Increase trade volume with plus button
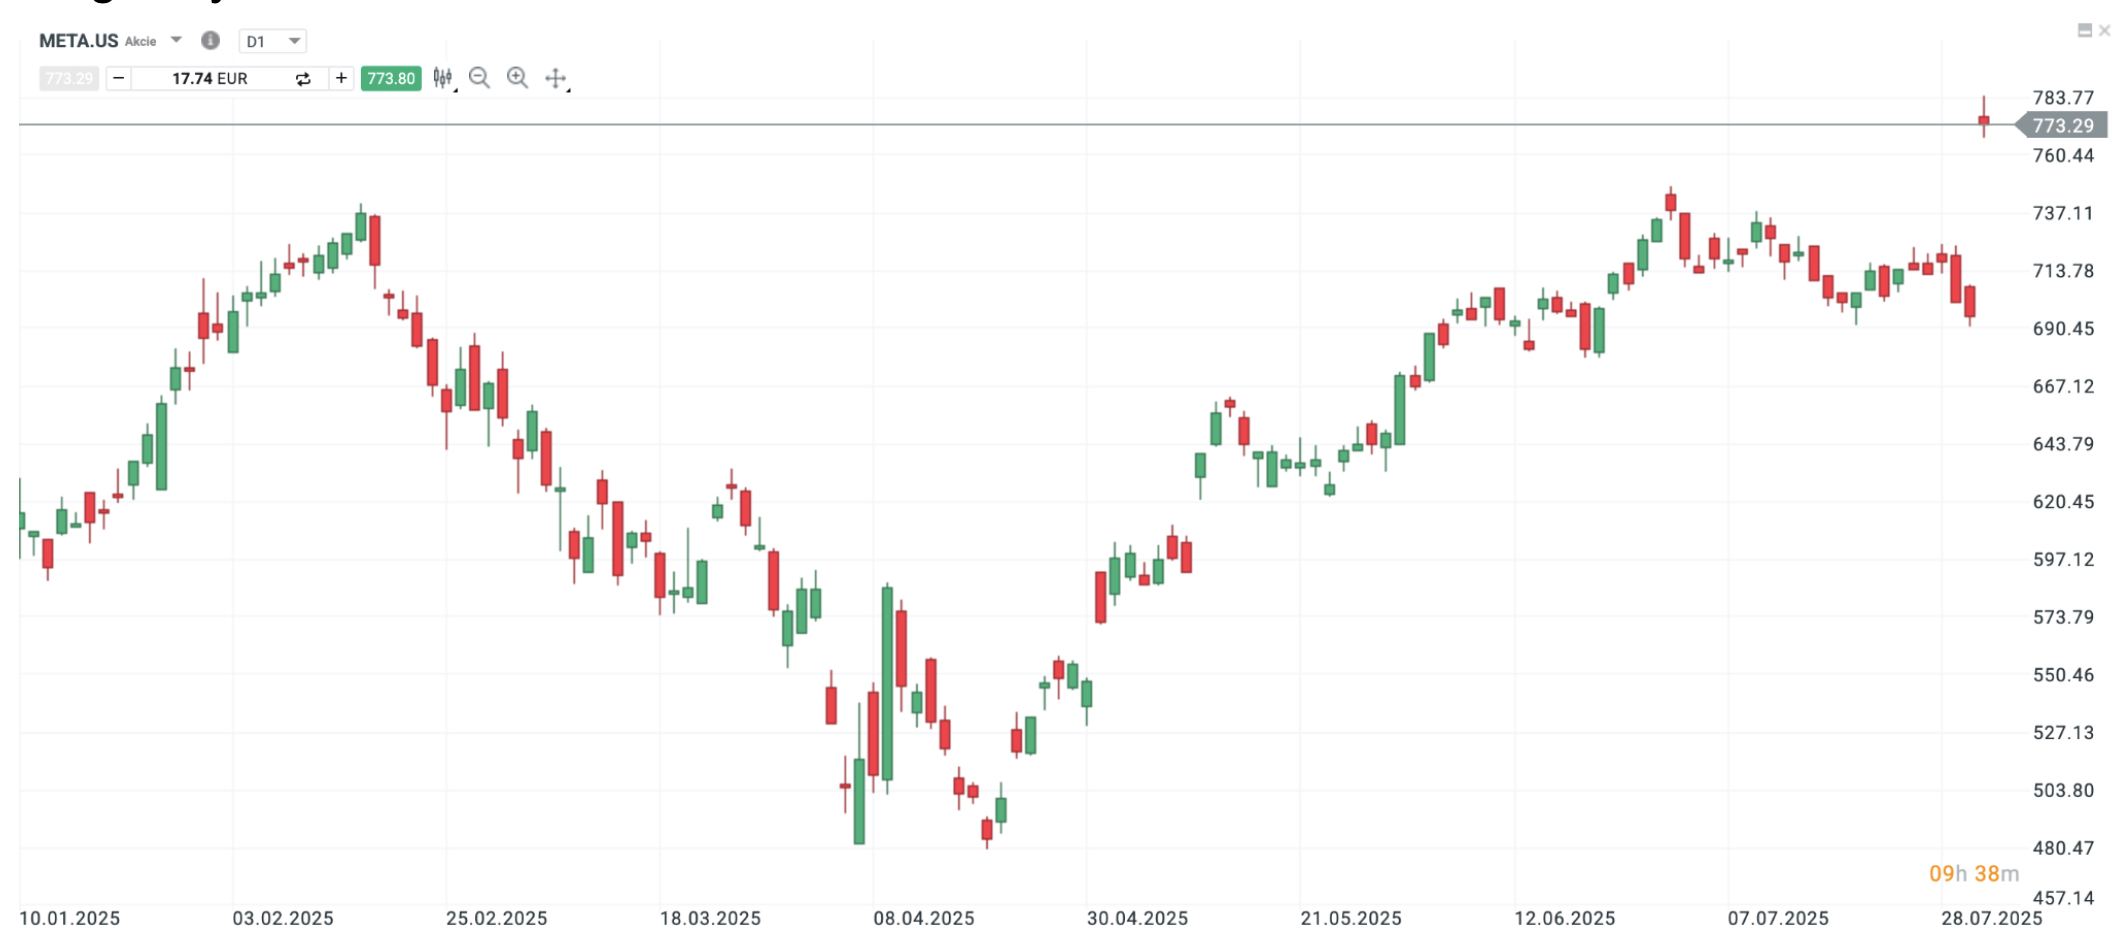 pyautogui.click(x=341, y=78)
